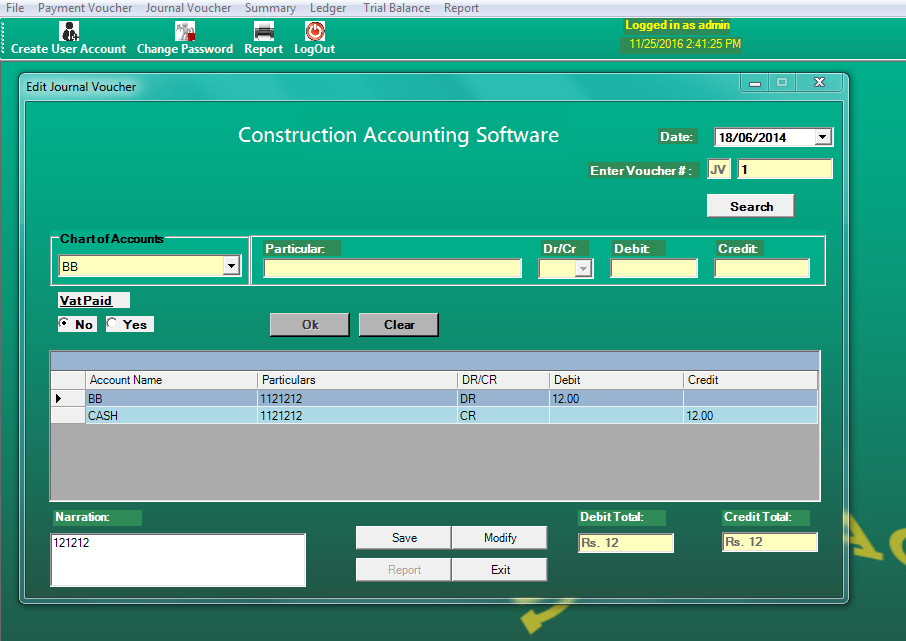Click the Narration text box

click(x=178, y=560)
